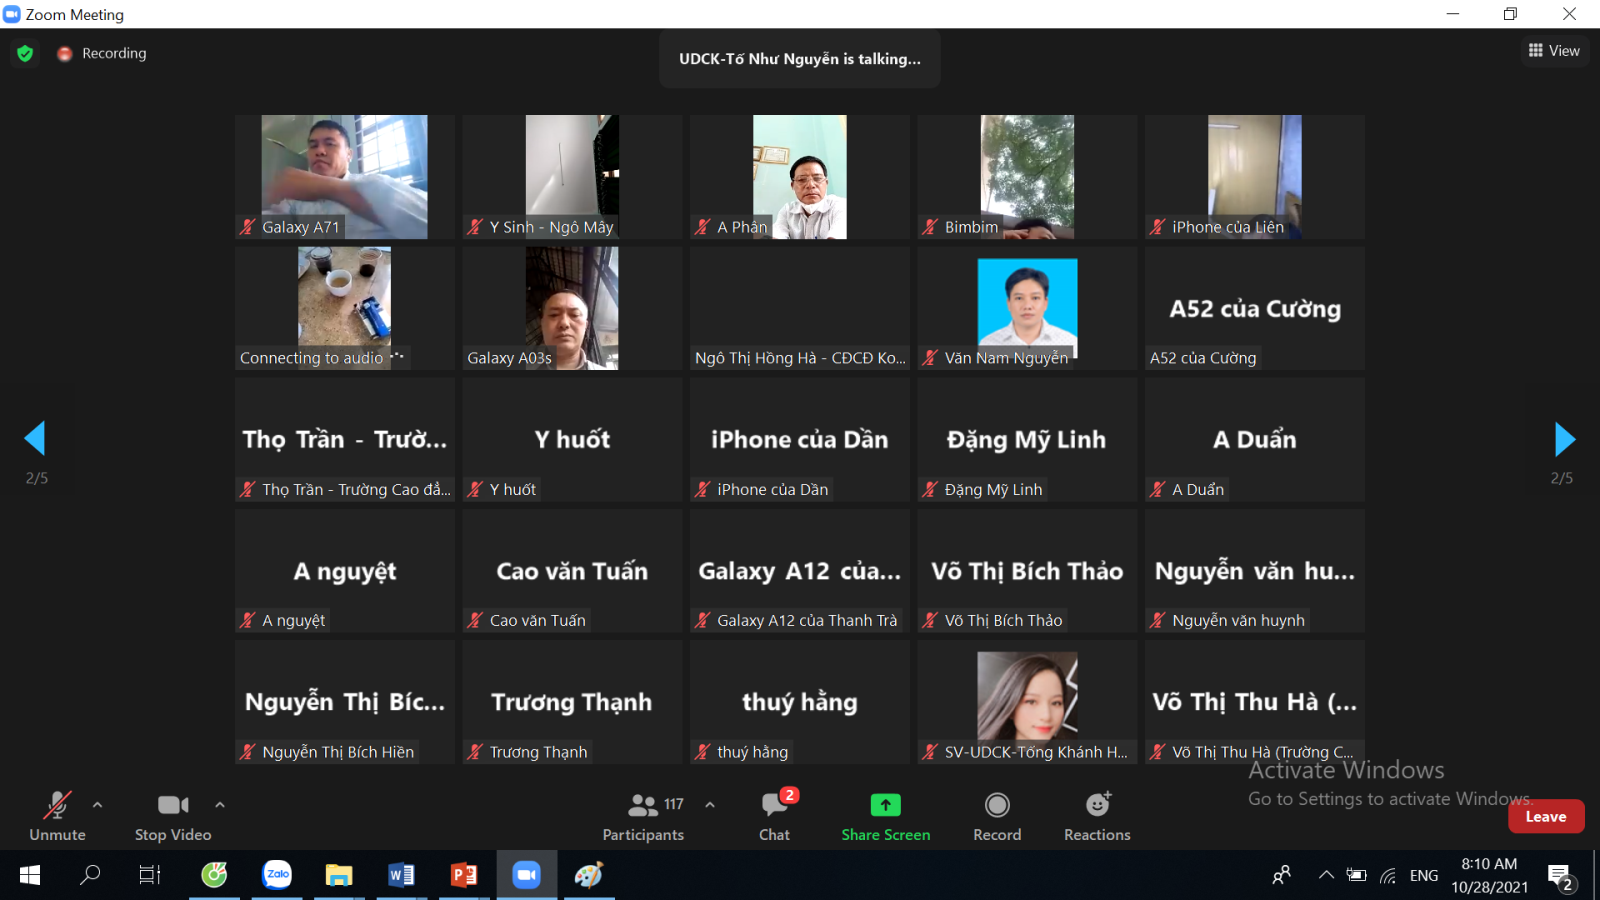This screenshot has width=1600, height=900.
Task: Click the 'Y huốt' name label
Action: tap(502, 489)
